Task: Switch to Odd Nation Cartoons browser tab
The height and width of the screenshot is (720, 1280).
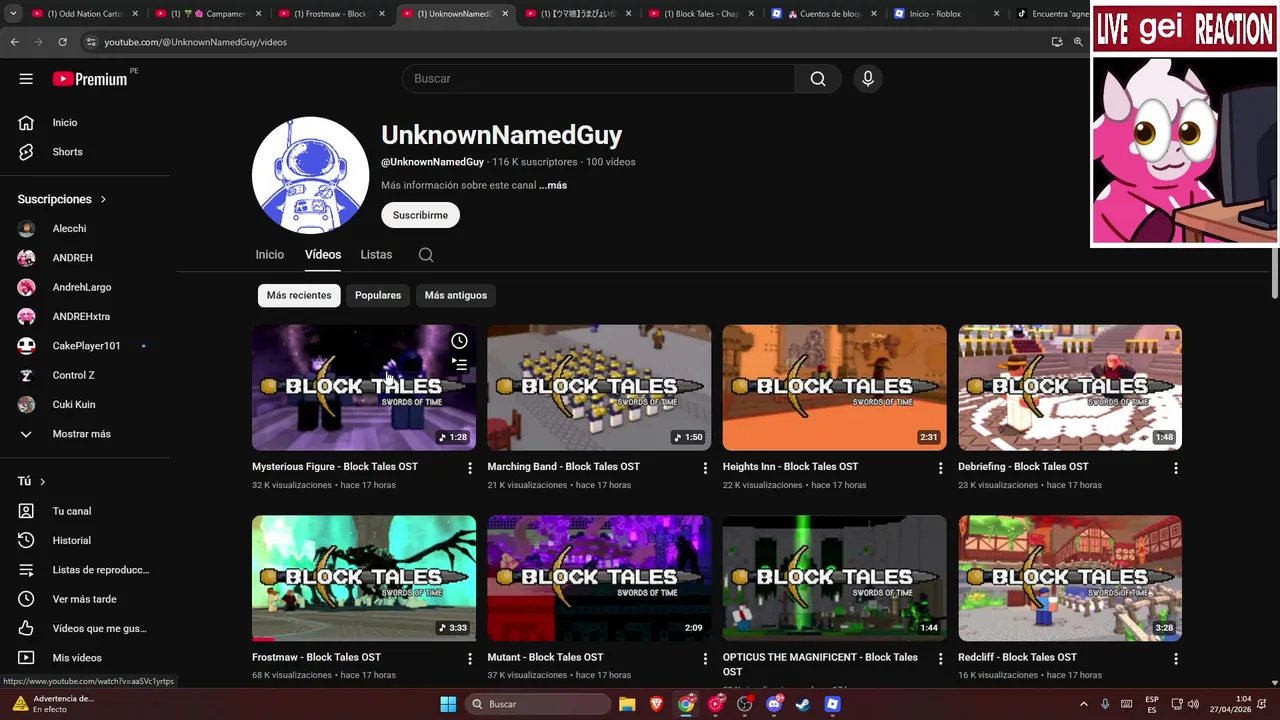Action: 83,14
